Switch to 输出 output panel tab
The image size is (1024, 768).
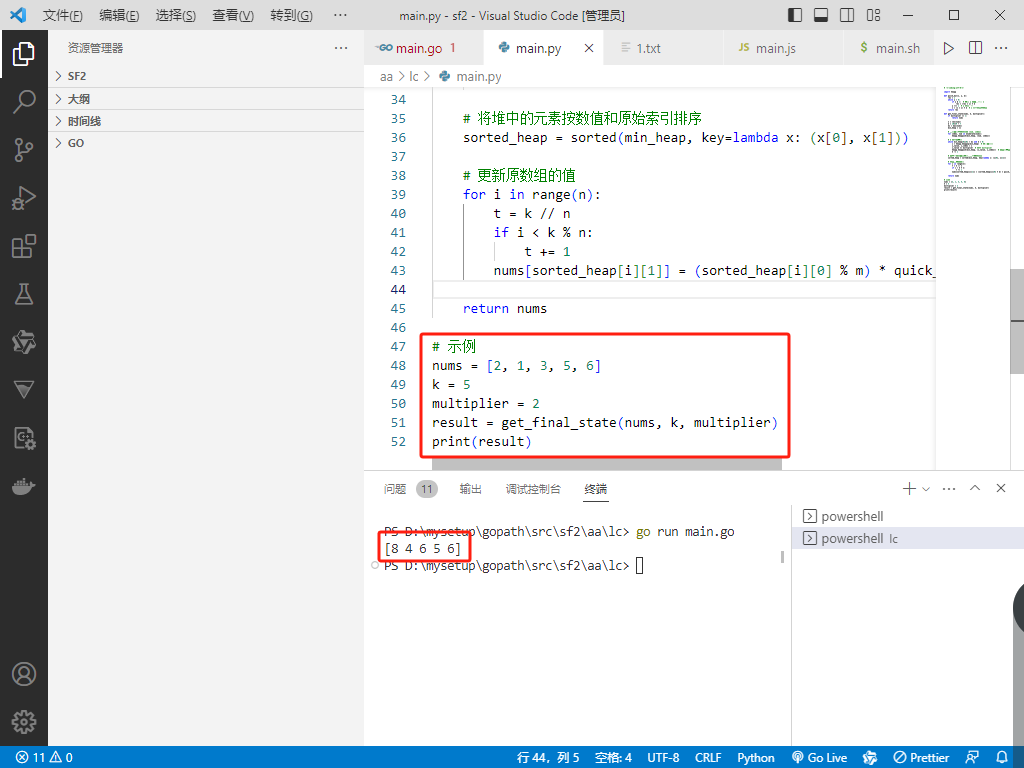pos(470,489)
